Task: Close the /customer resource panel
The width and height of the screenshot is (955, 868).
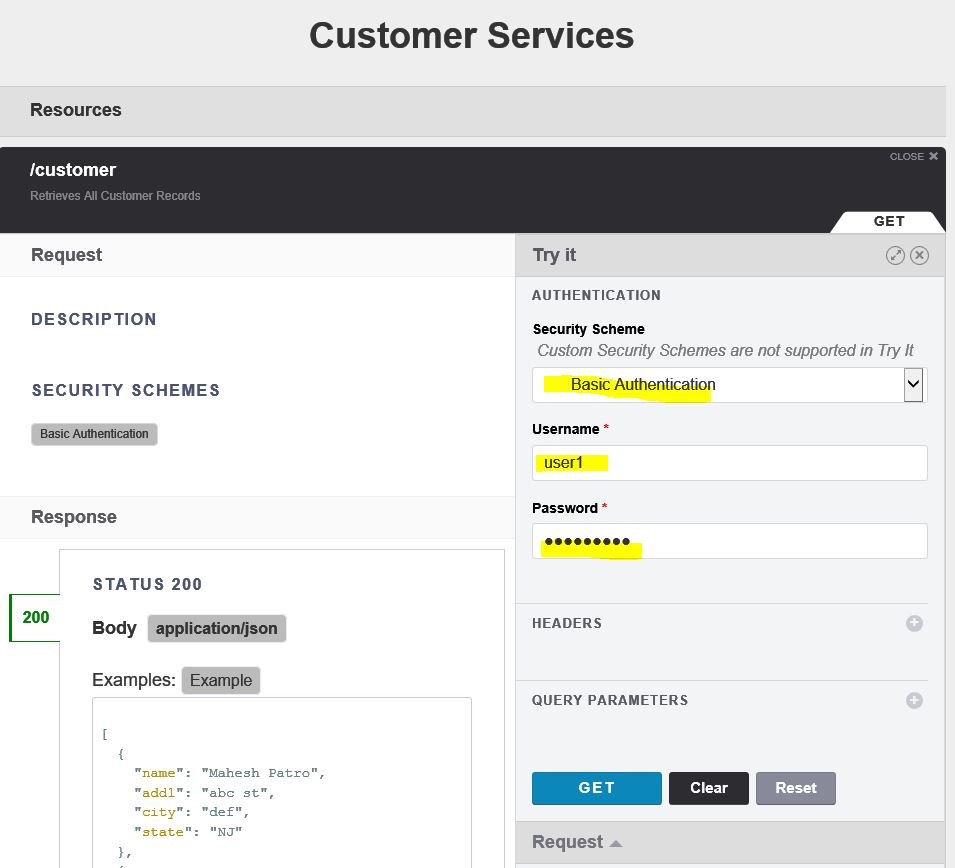Action: [913, 157]
